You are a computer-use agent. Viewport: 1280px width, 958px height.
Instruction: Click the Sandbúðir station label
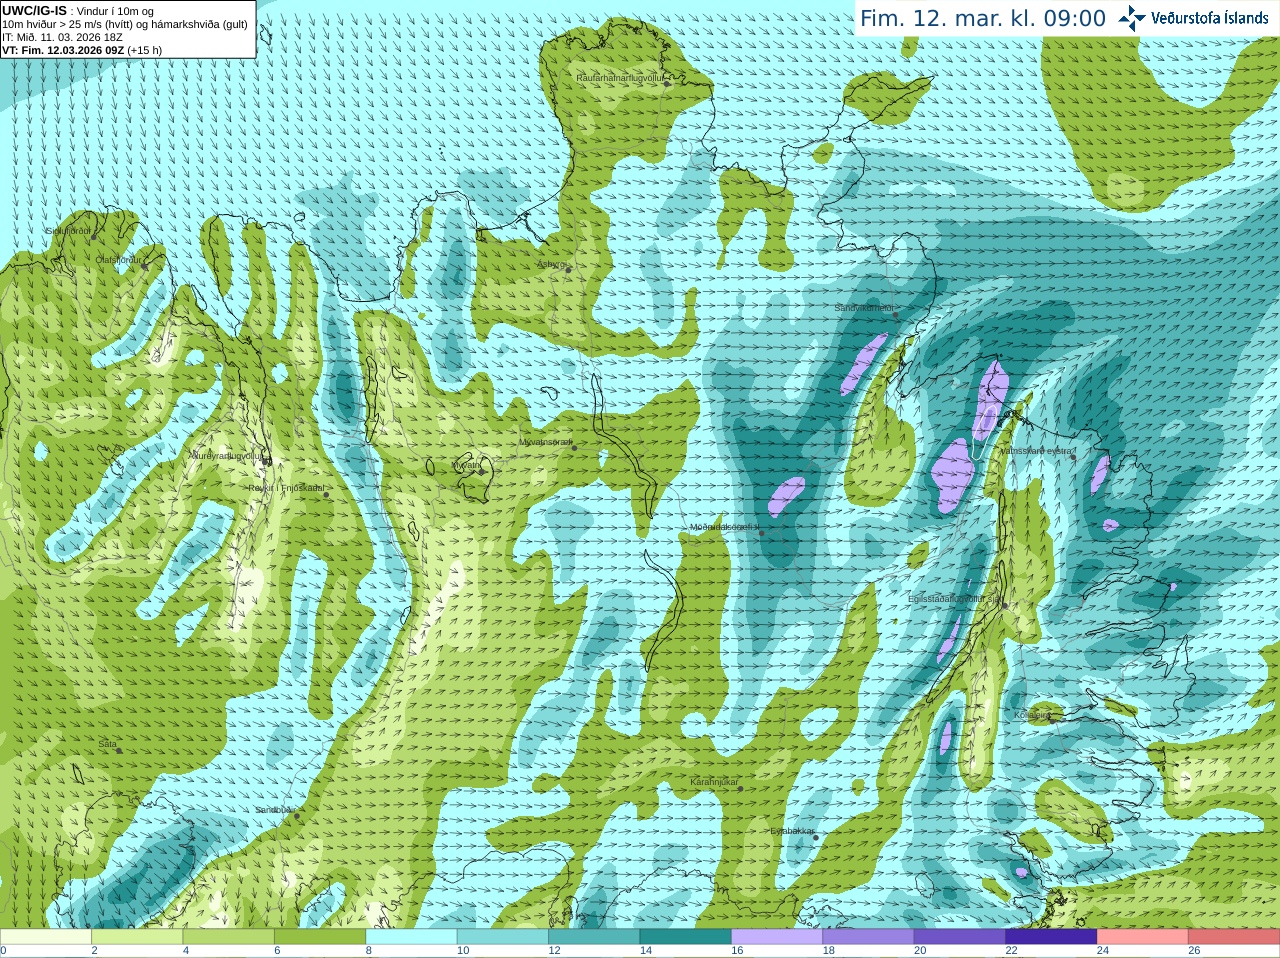(x=274, y=810)
